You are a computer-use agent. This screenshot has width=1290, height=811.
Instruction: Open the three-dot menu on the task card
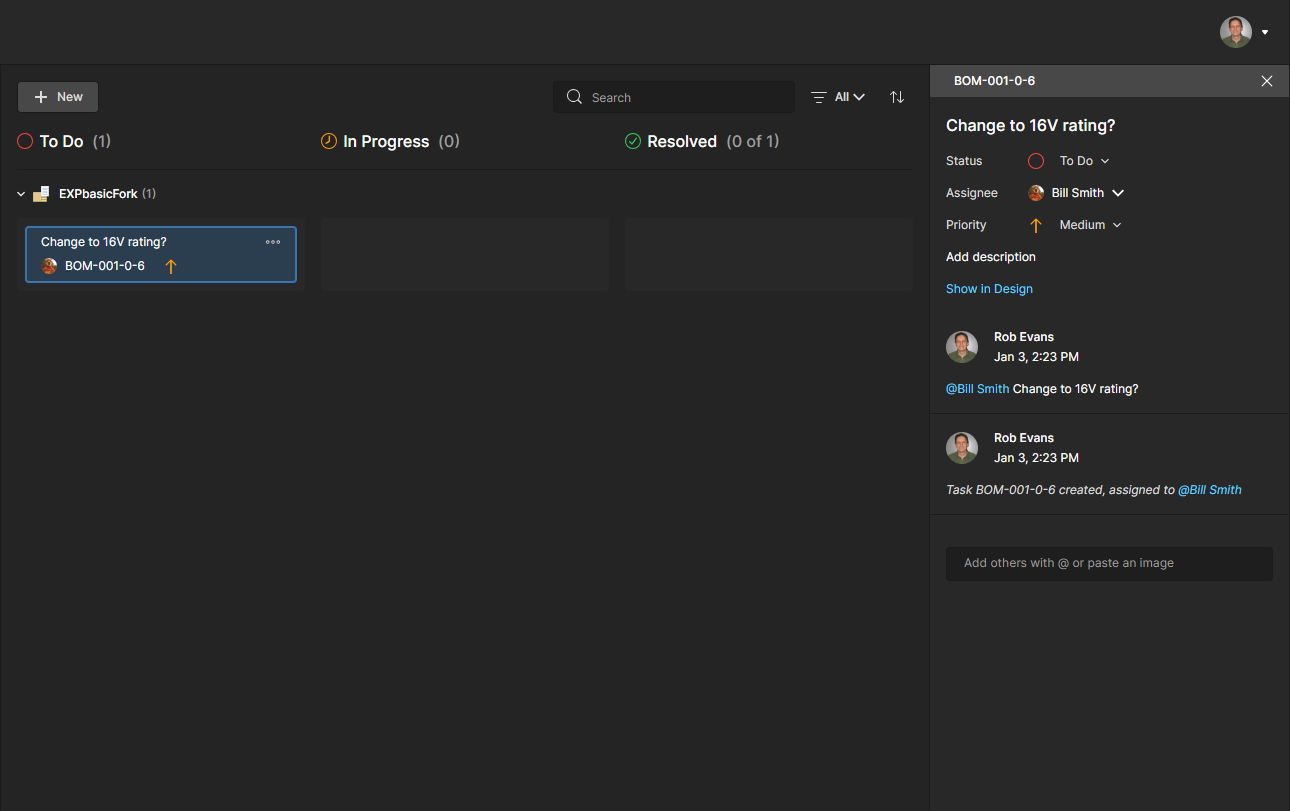(273, 242)
